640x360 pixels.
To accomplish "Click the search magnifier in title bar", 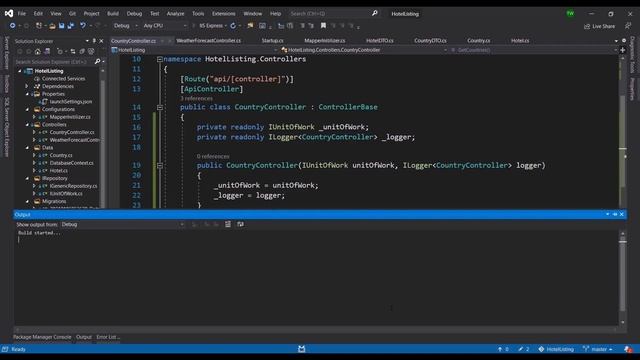I will 375,13.
